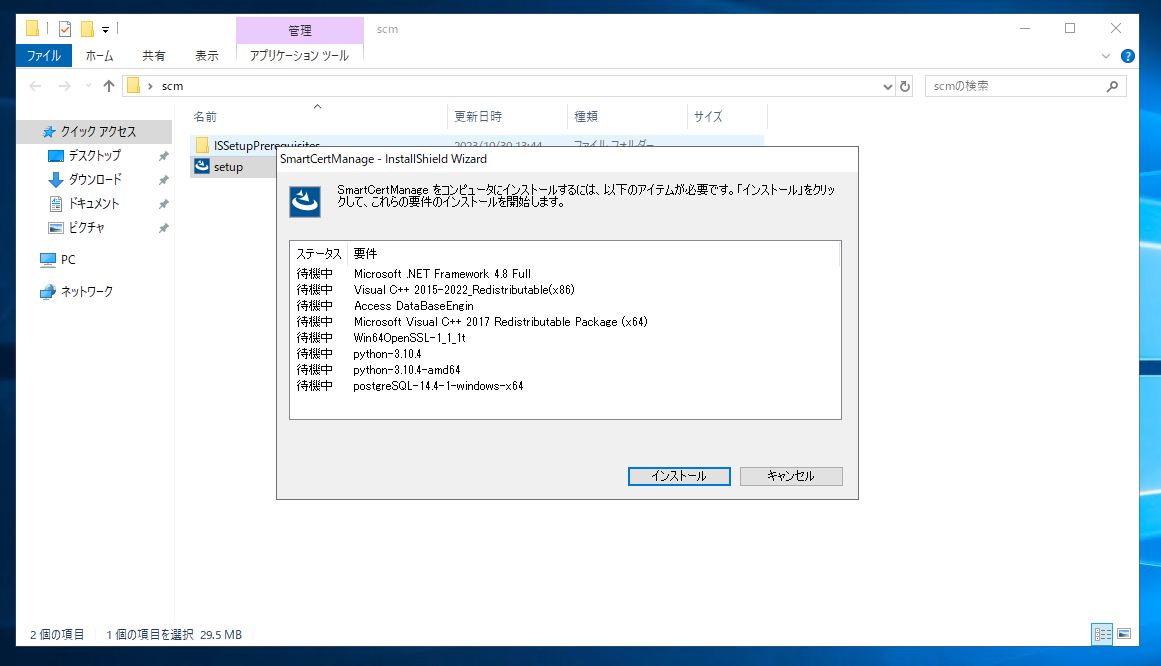Minimize the Explorer window
The width and height of the screenshot is (1161, 666).
[x=1025, y=28]
